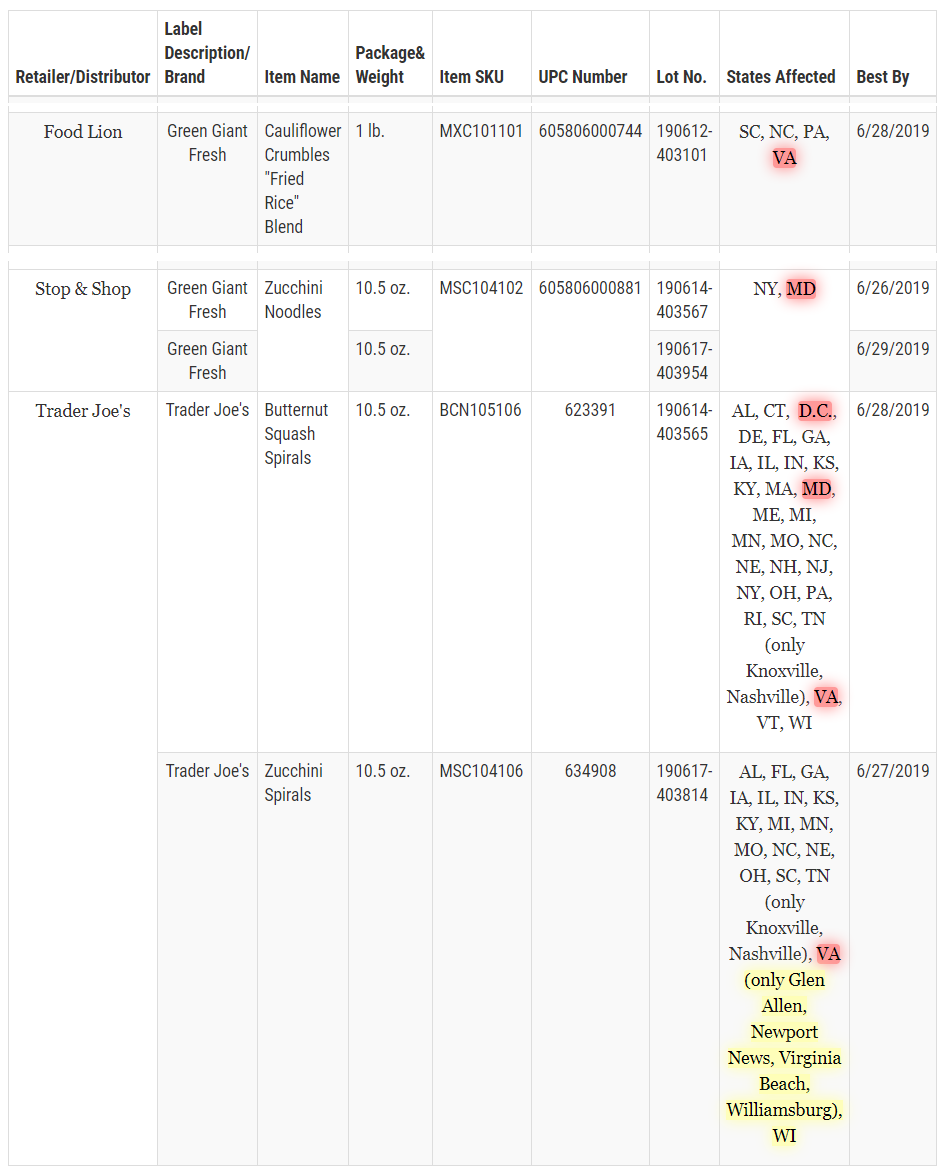The height and width of the screenshot is (1173, 946).
Task: Click the highlighted D.C. state abbreviation
Action: [816, 411]
